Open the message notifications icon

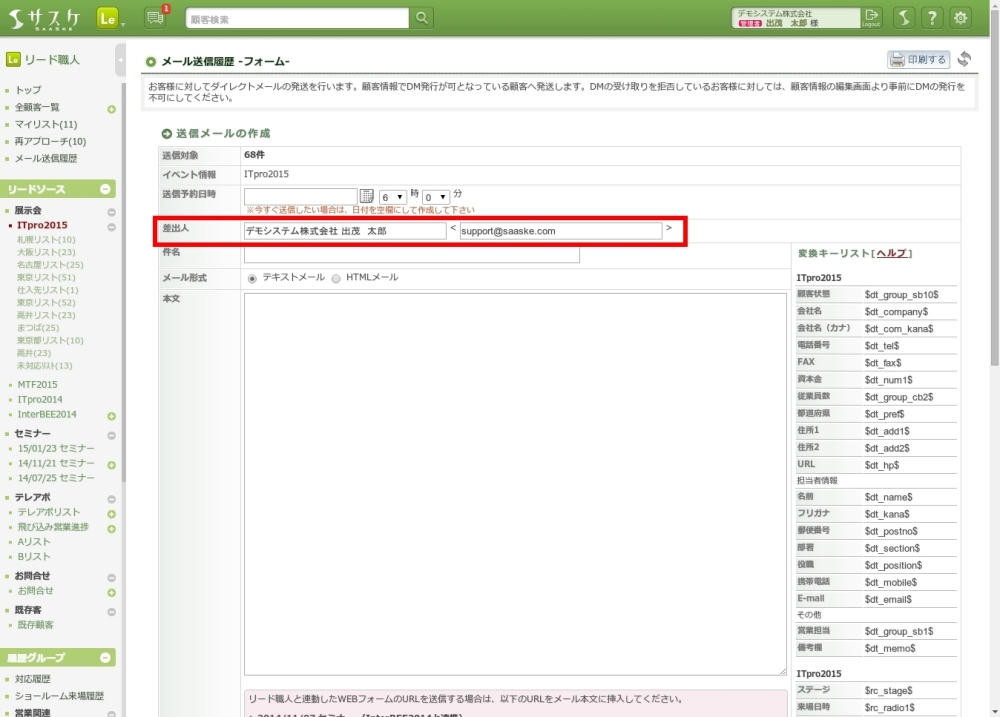(x=154, y=18)
